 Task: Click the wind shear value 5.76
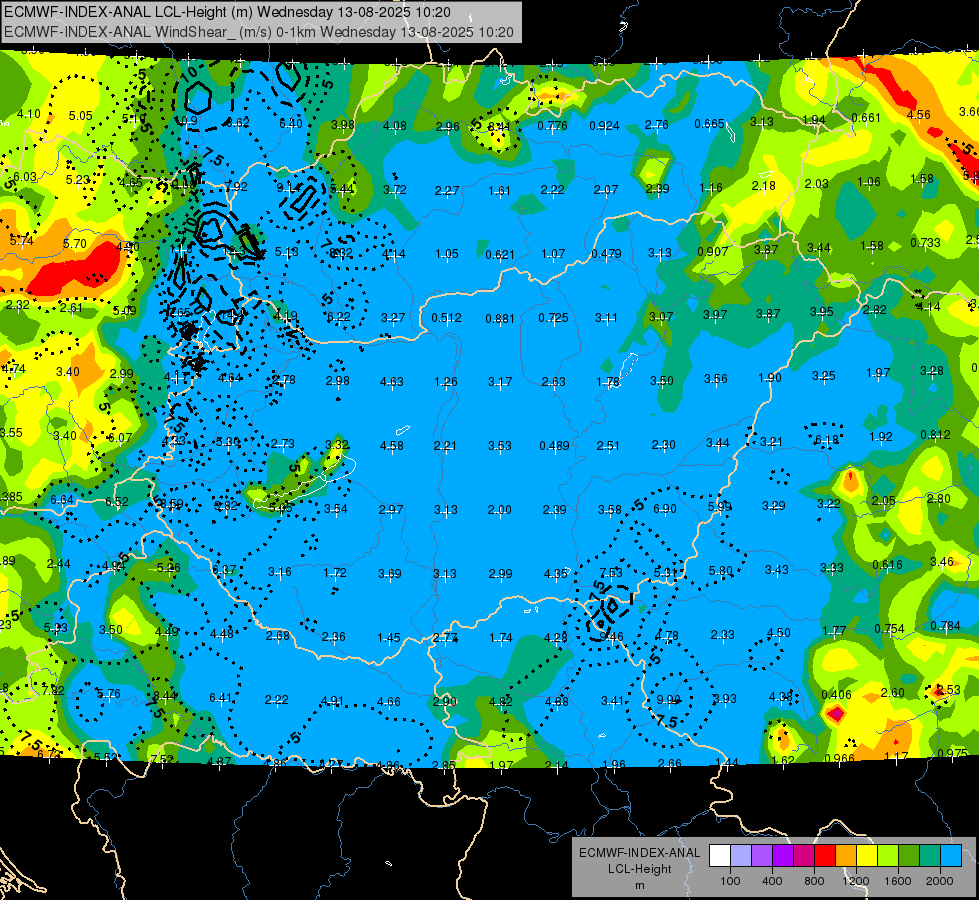coord(108,693)
